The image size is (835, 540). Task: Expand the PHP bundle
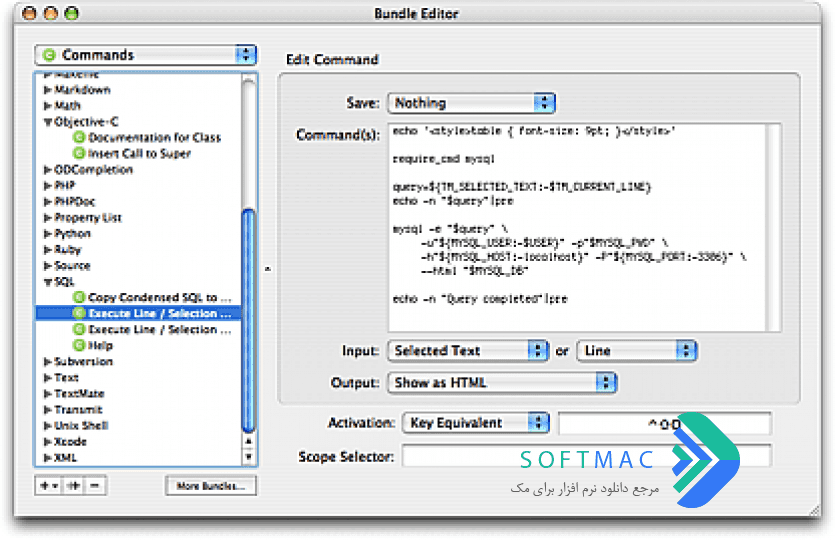47,185
